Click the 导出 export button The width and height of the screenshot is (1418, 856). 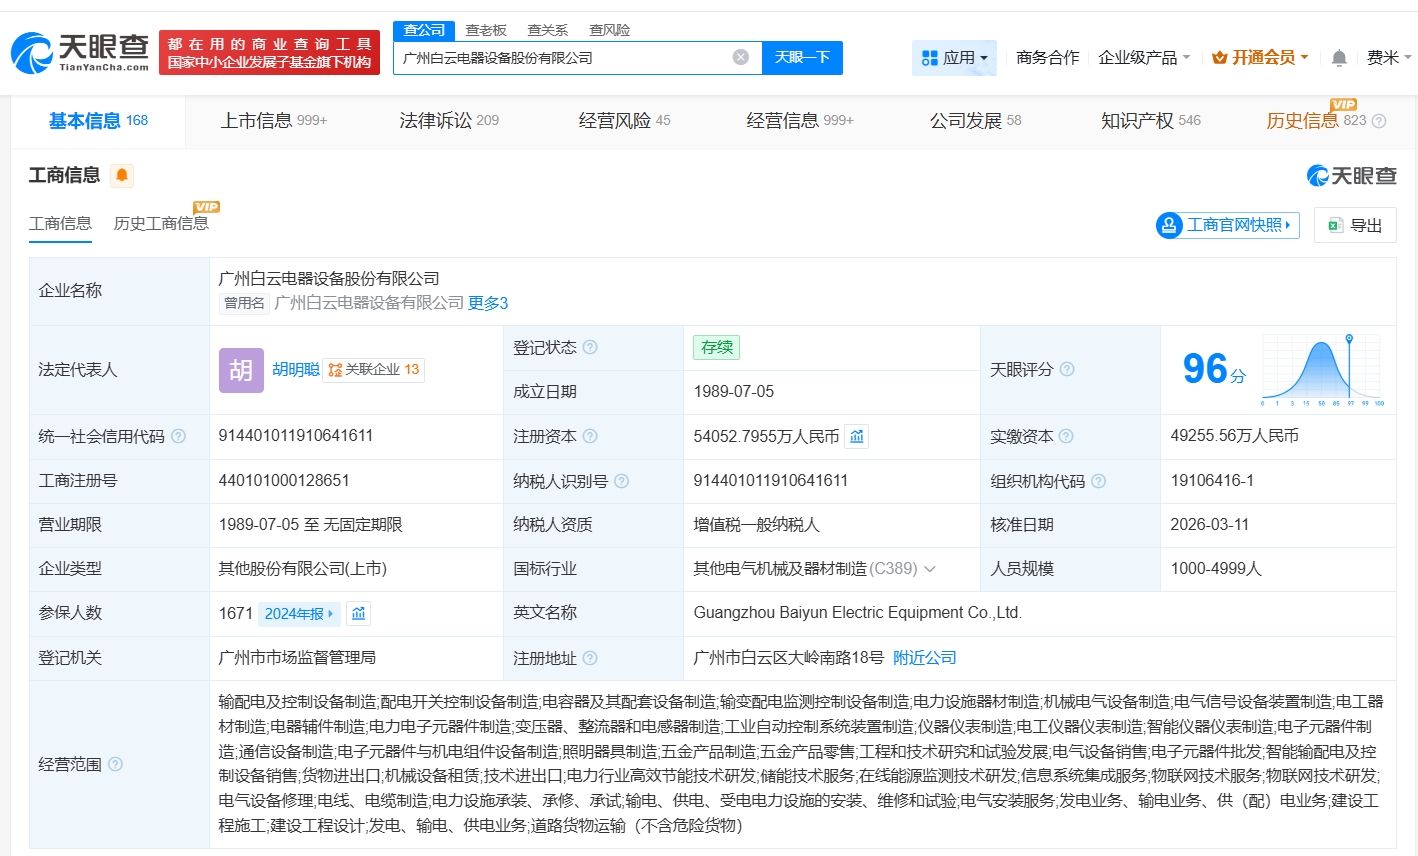1355,225
